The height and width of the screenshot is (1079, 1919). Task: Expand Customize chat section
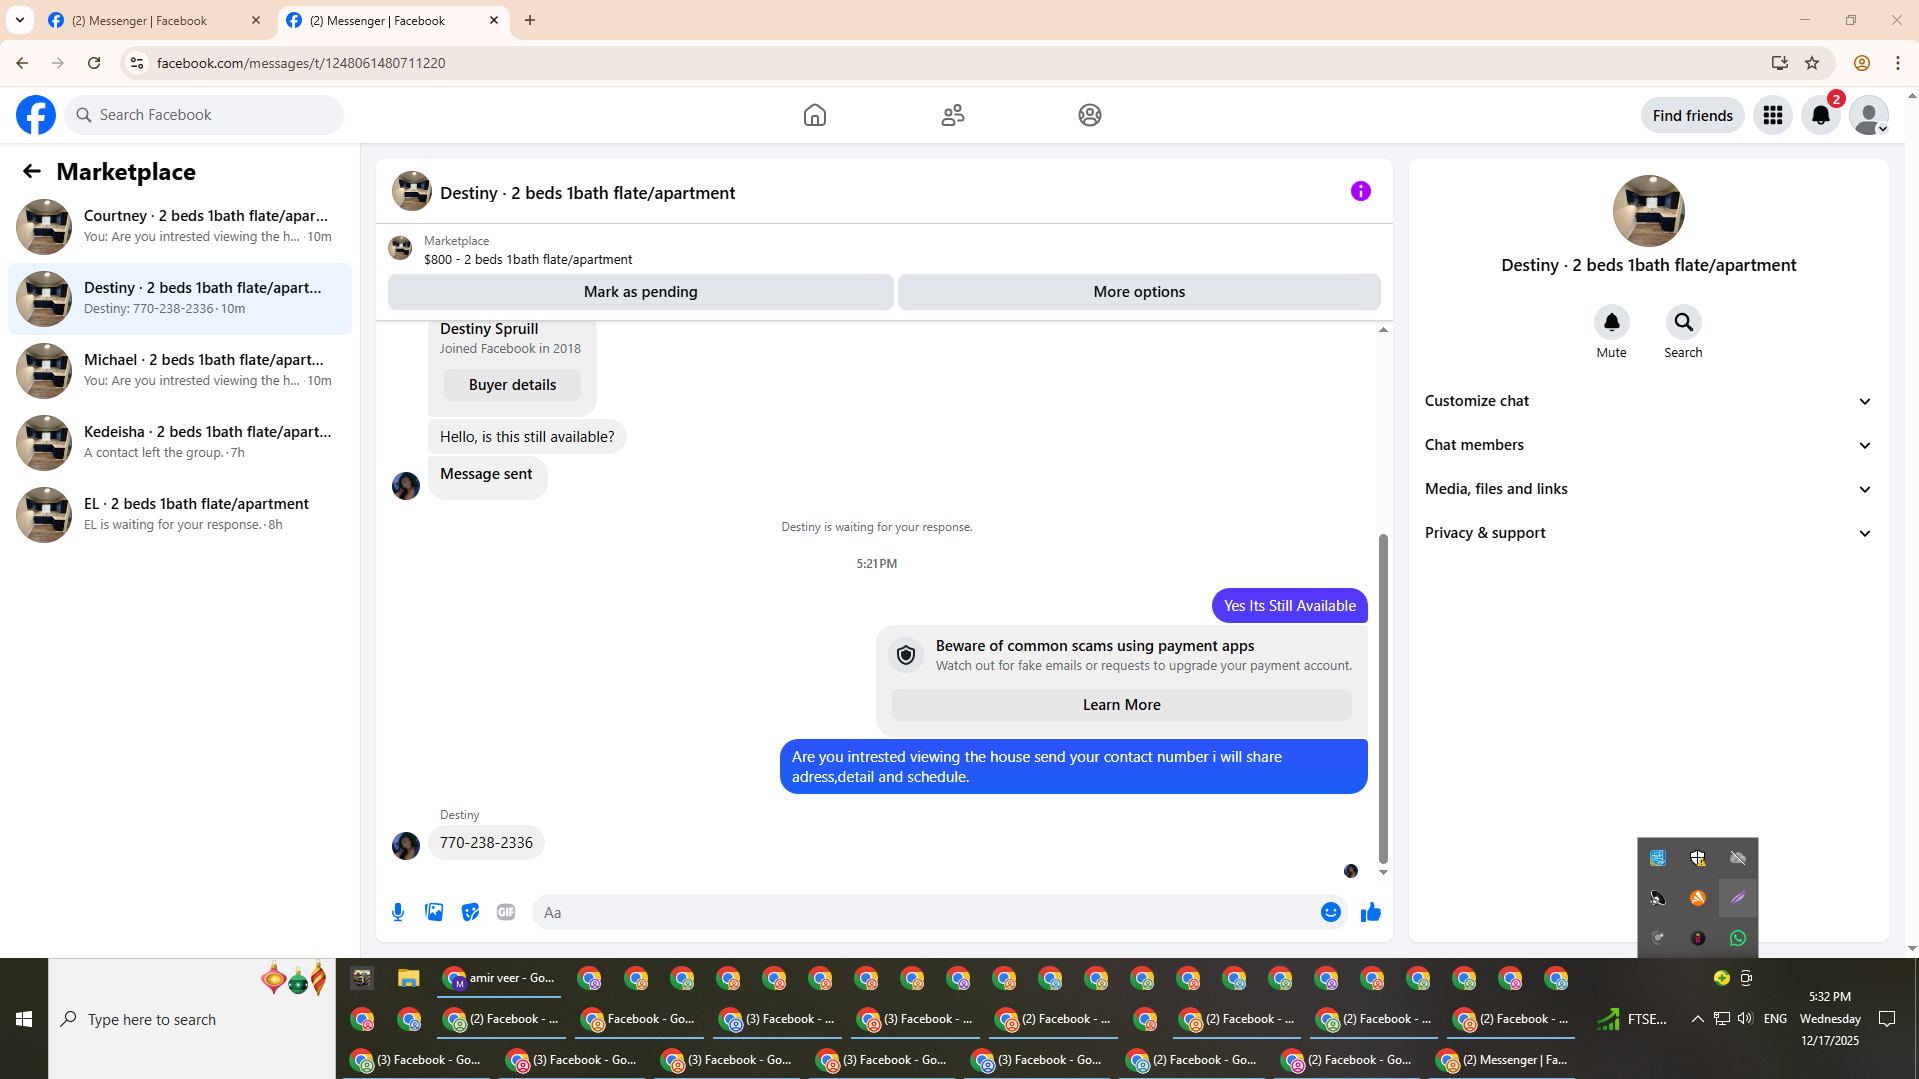(x=1648, y=401)
